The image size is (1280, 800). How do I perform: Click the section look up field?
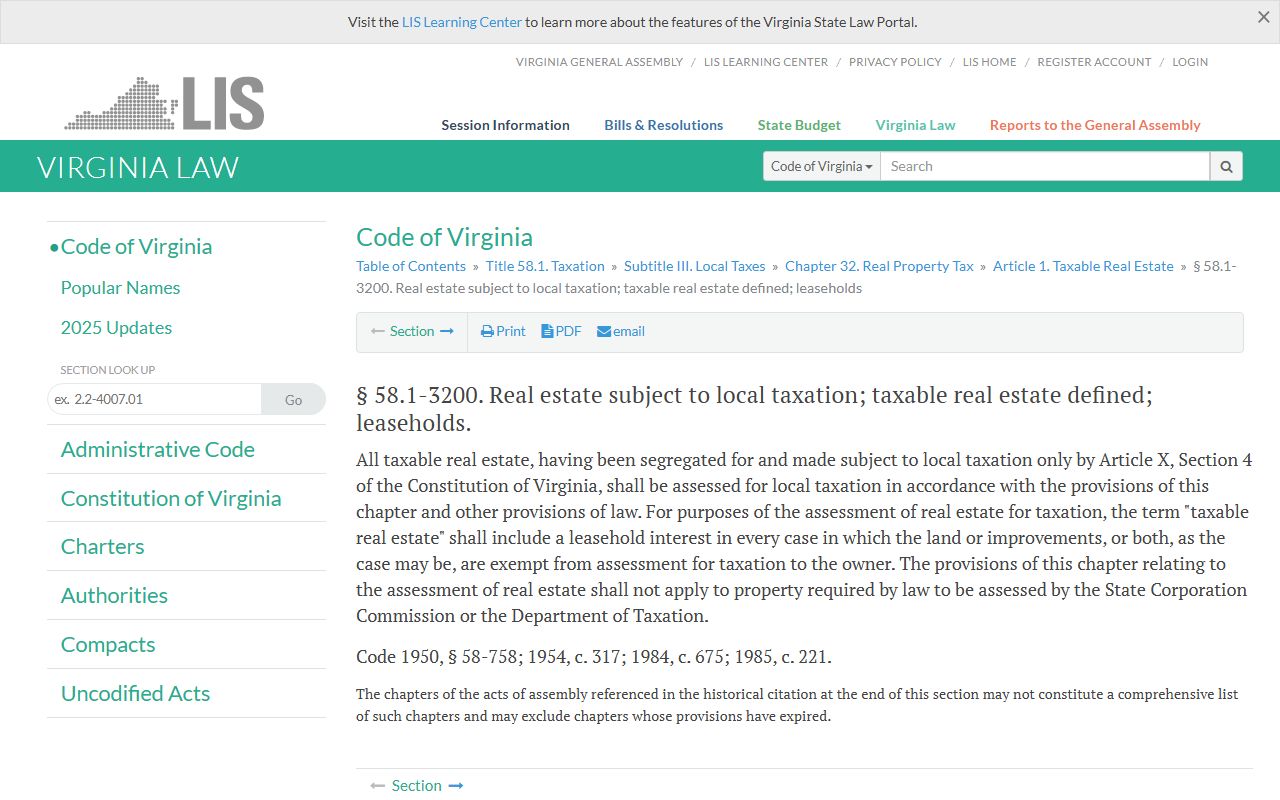(x=154, y=399)
